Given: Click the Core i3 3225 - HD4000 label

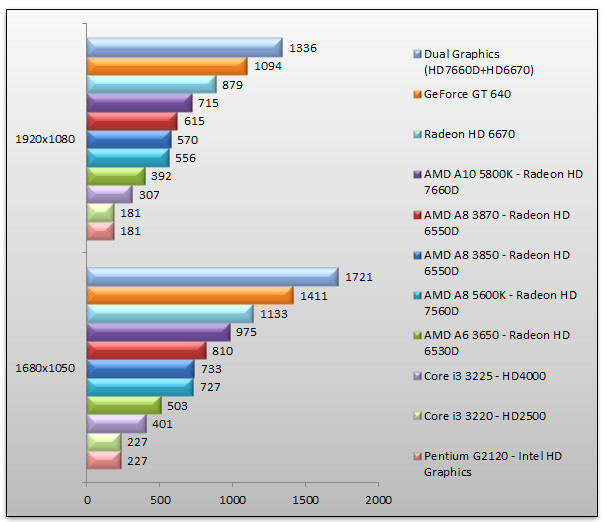Looking at the screenshot, I should click(485, 376).
